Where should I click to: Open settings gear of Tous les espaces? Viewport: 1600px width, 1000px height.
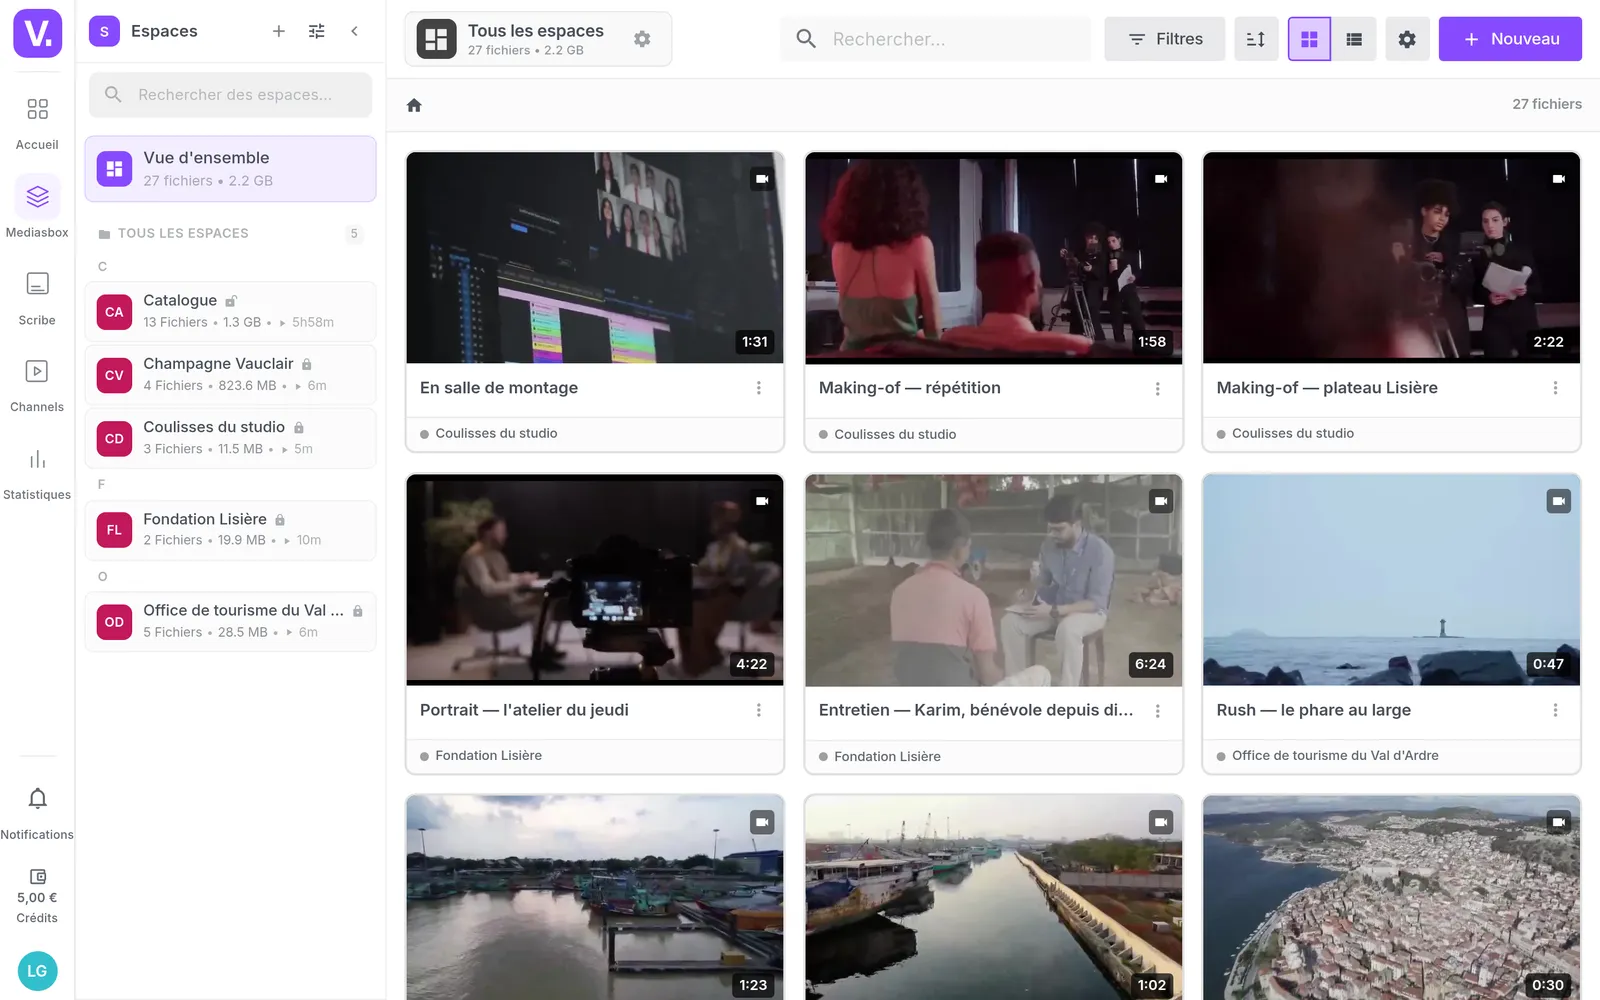(642, 39)
